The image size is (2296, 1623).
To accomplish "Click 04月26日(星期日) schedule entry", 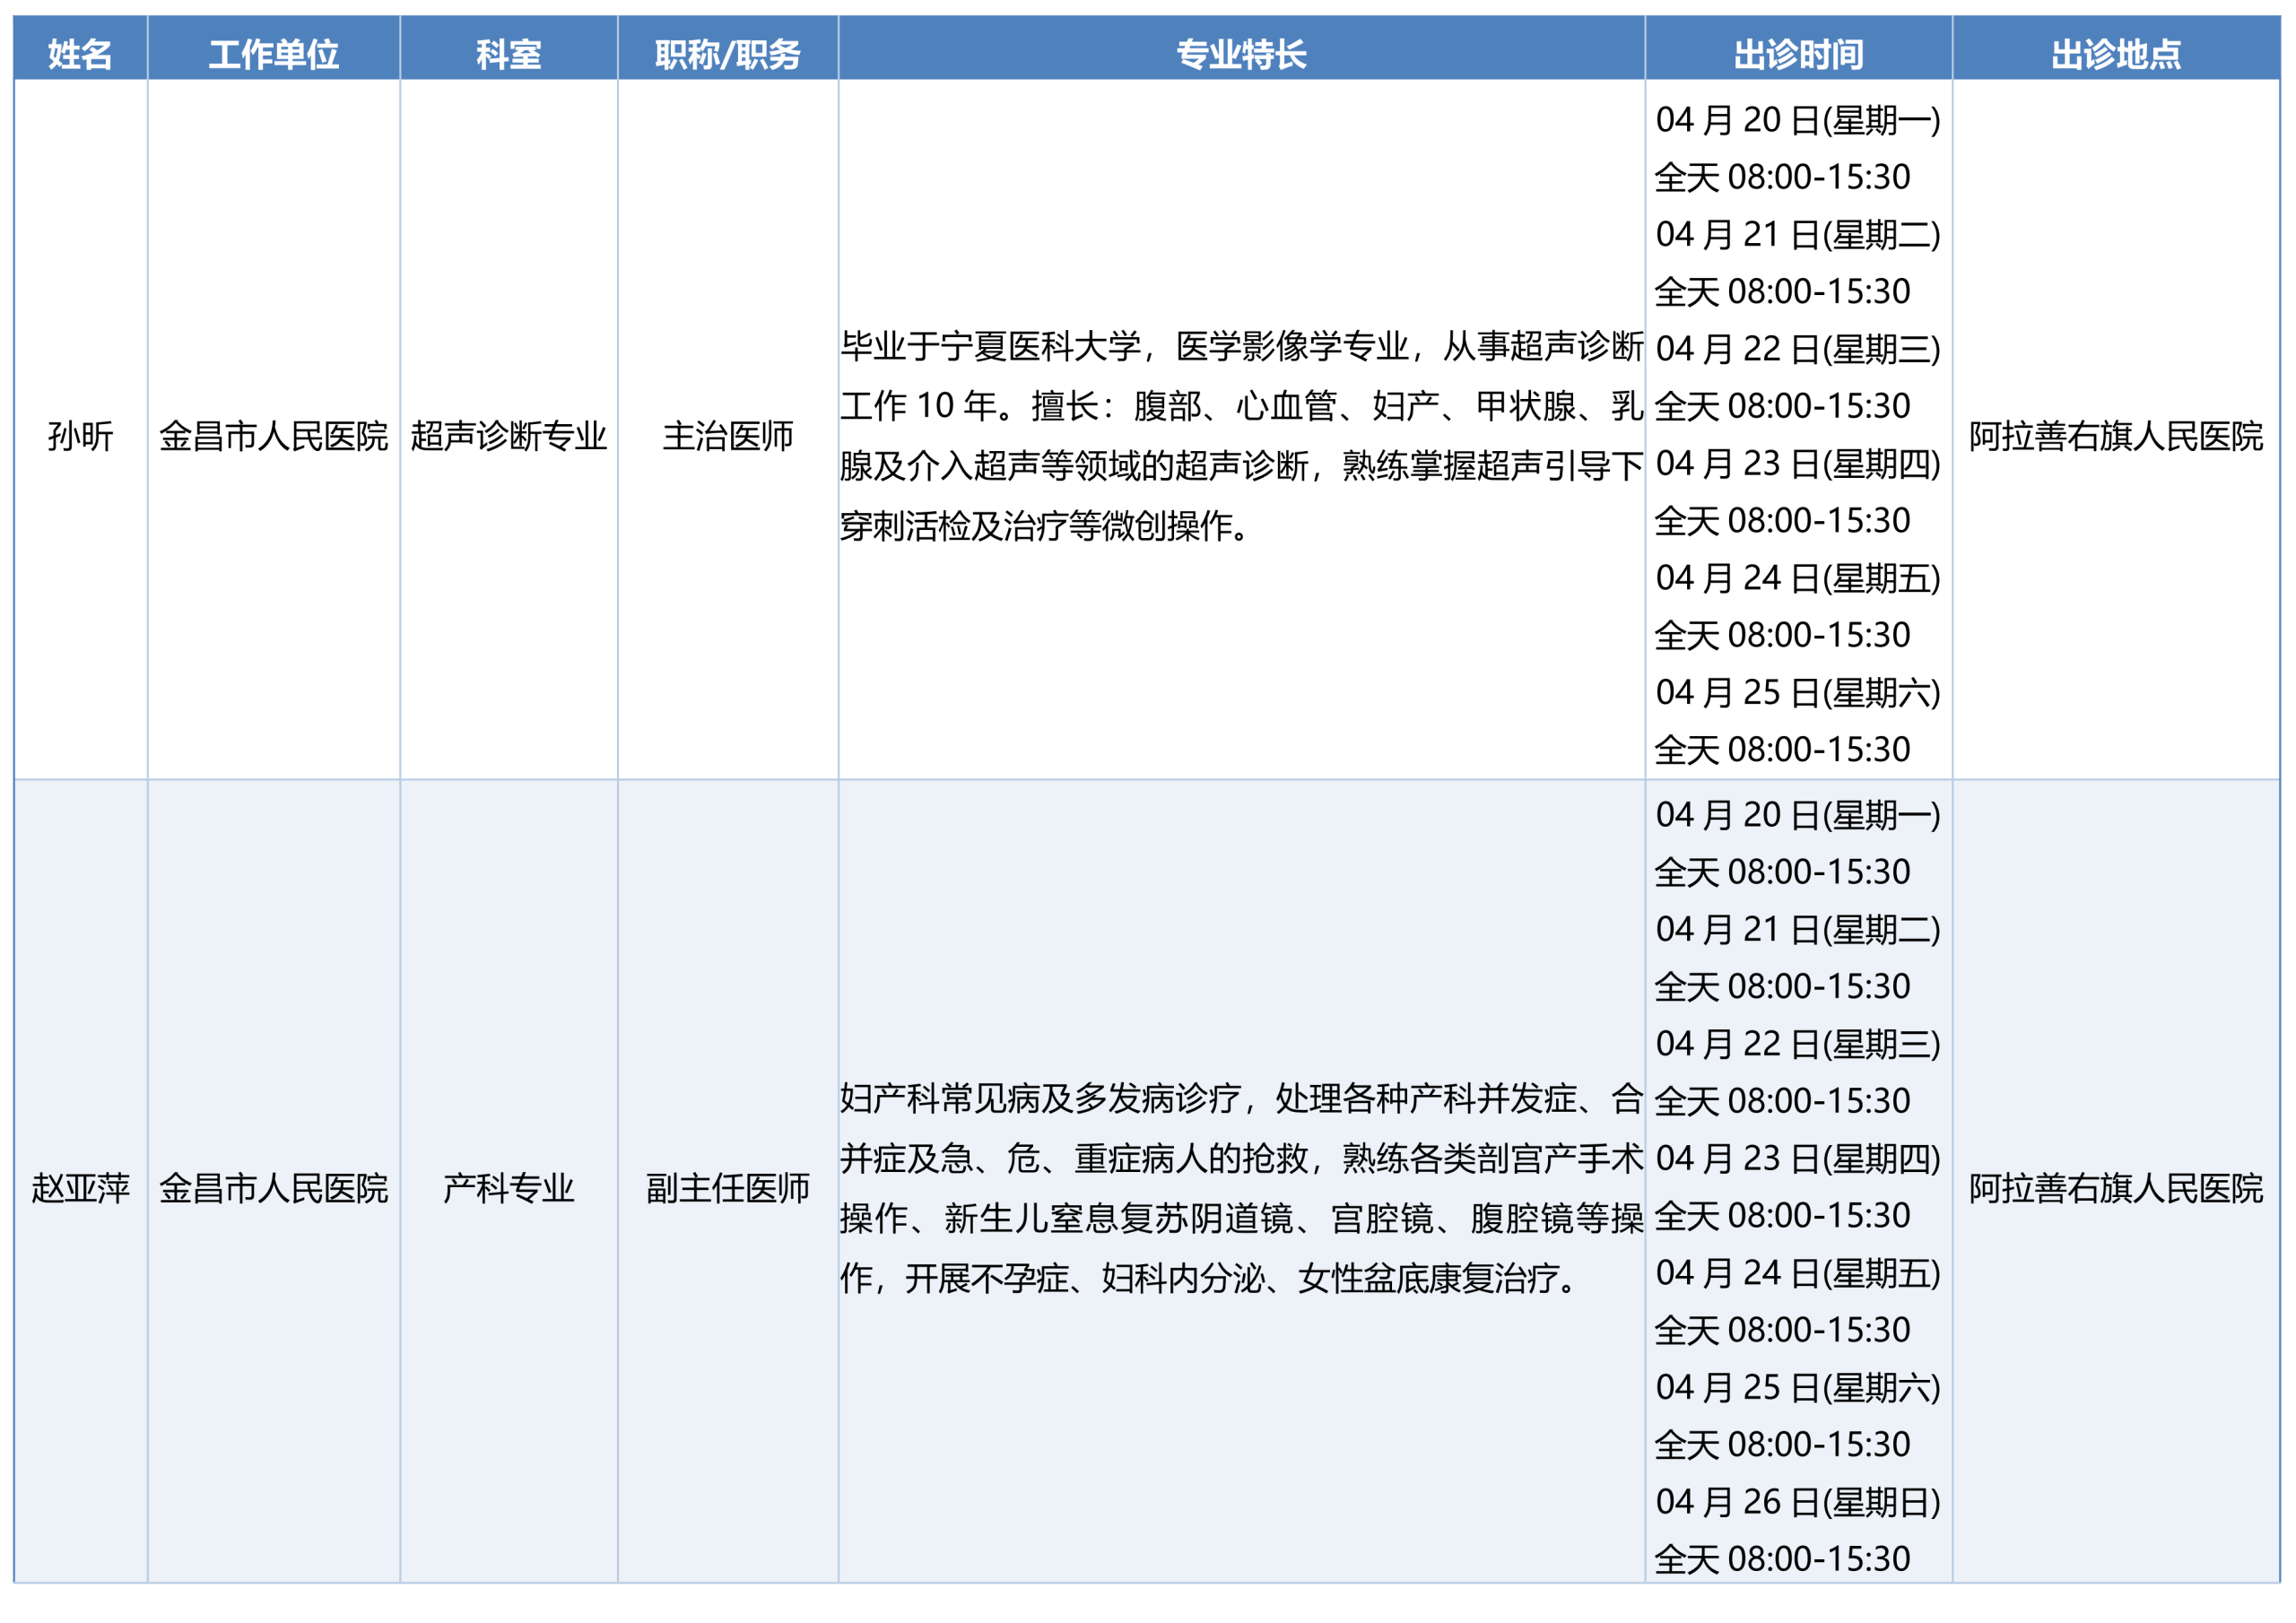I will [x=1797, y=1501].
